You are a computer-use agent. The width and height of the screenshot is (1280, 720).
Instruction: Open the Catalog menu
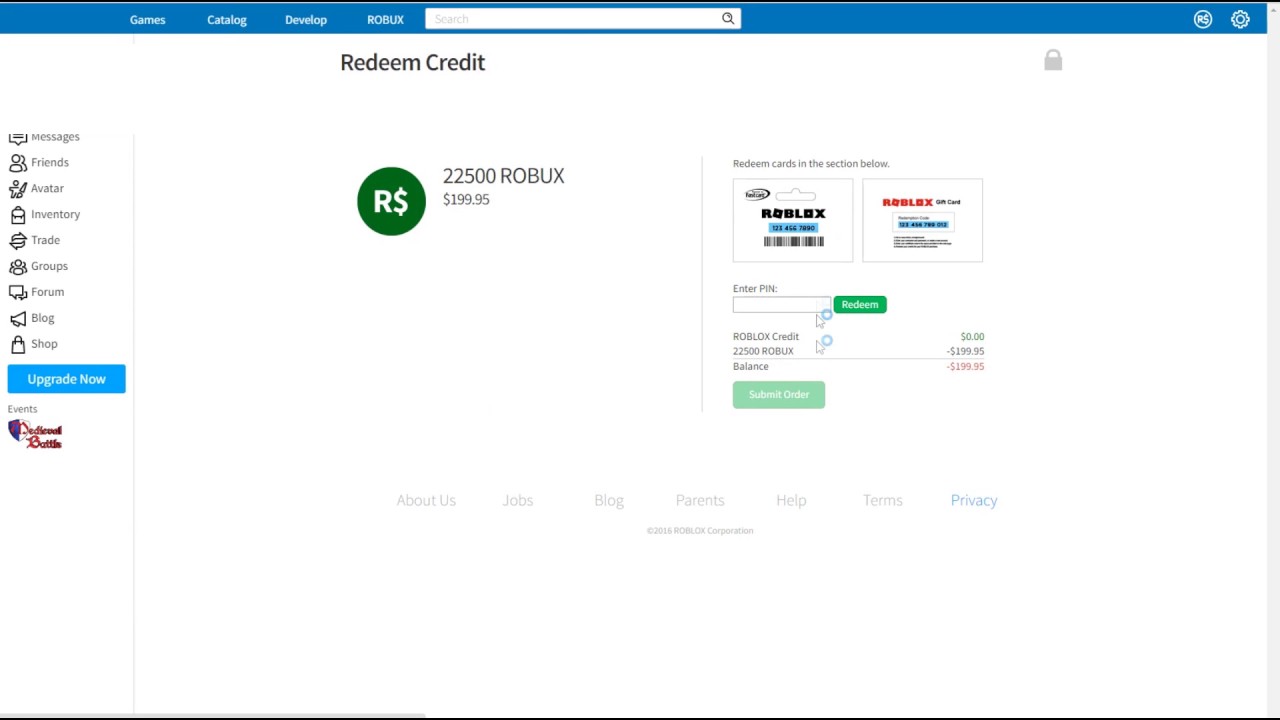tap(227, 19)
